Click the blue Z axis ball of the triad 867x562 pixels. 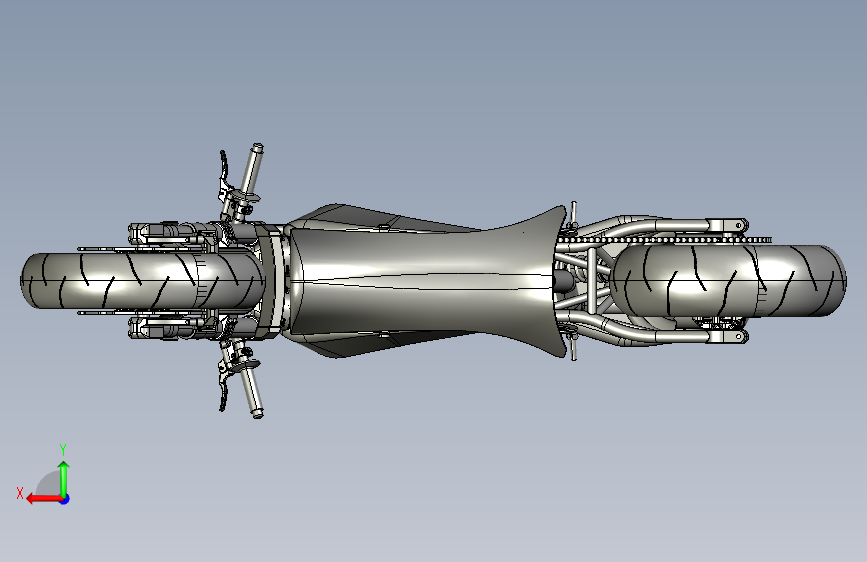(x=65, y=499)
